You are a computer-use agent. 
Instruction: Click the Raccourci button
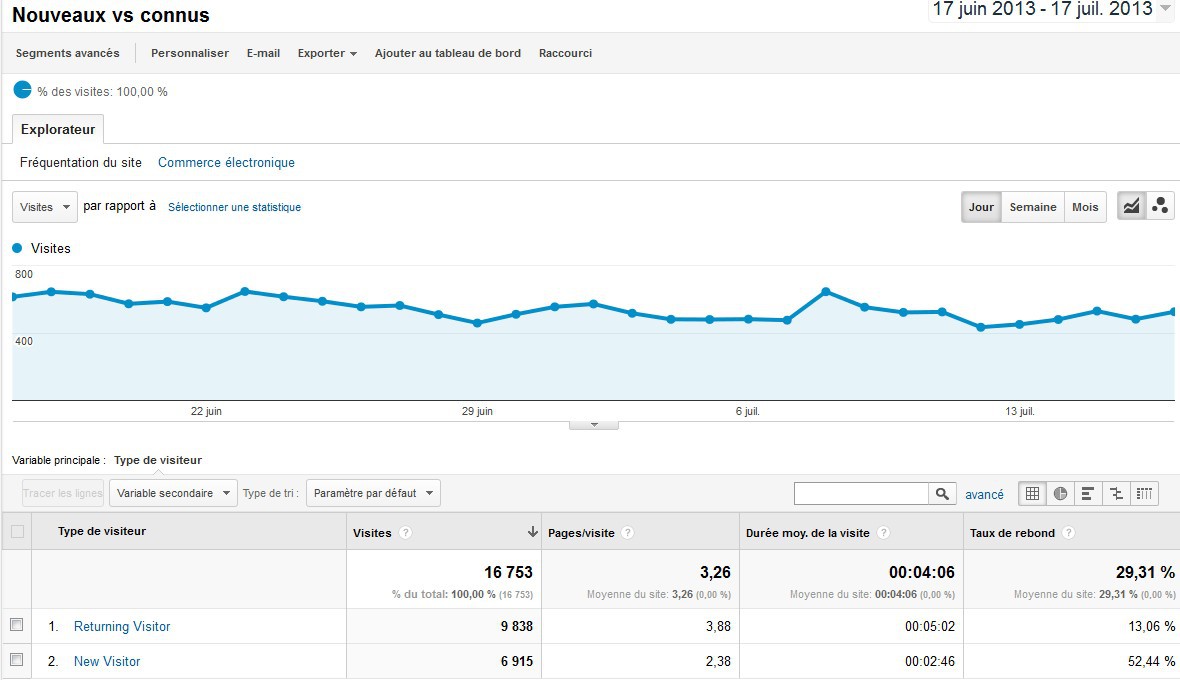coord(565,53)
